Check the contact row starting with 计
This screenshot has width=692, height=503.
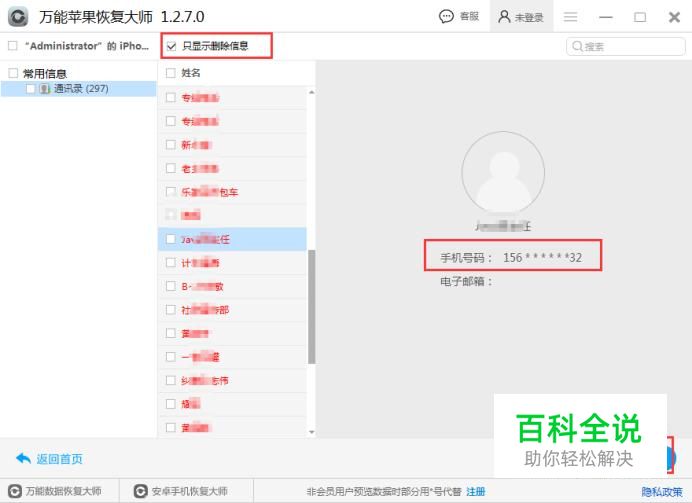click(x=170, y=263)
